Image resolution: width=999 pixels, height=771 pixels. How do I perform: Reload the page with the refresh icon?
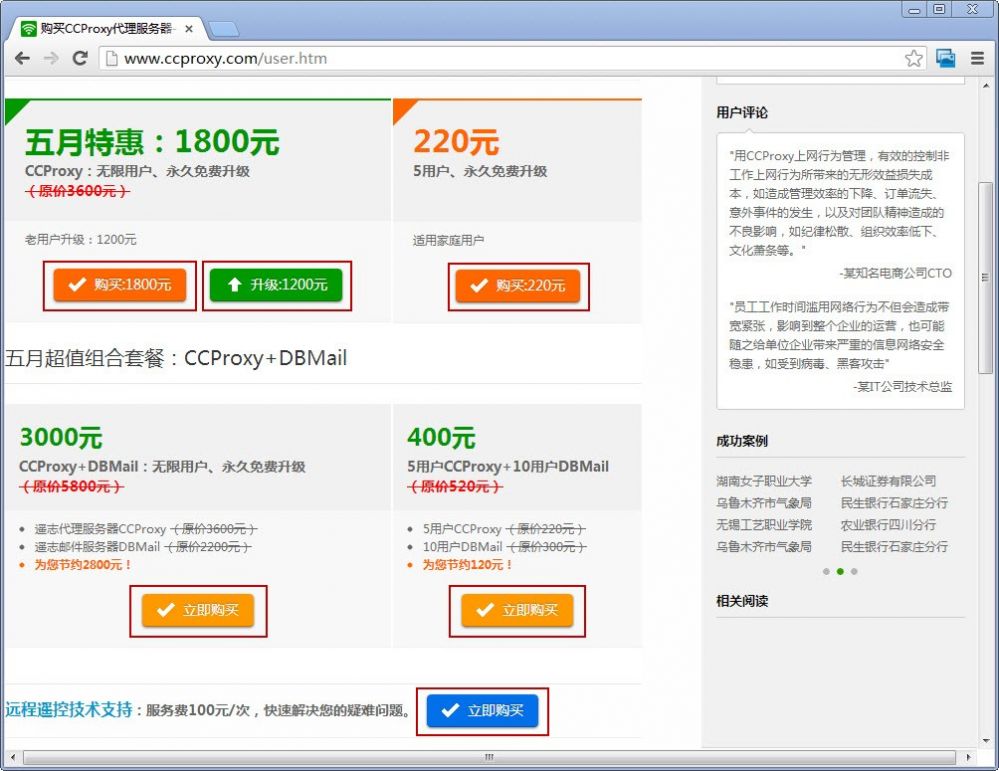(x=80, y=59)
